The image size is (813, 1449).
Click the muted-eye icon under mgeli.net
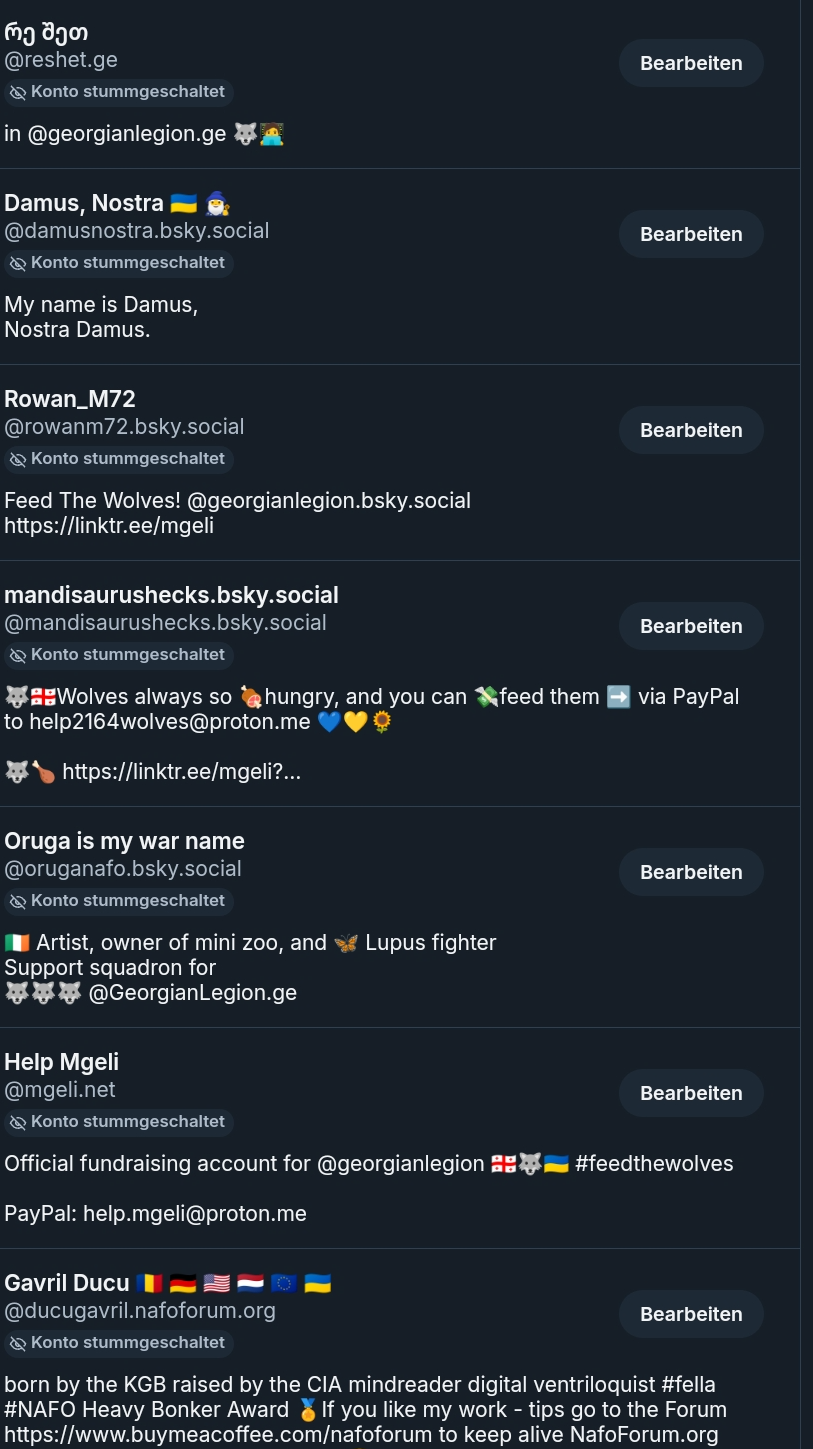(18, 1122)
